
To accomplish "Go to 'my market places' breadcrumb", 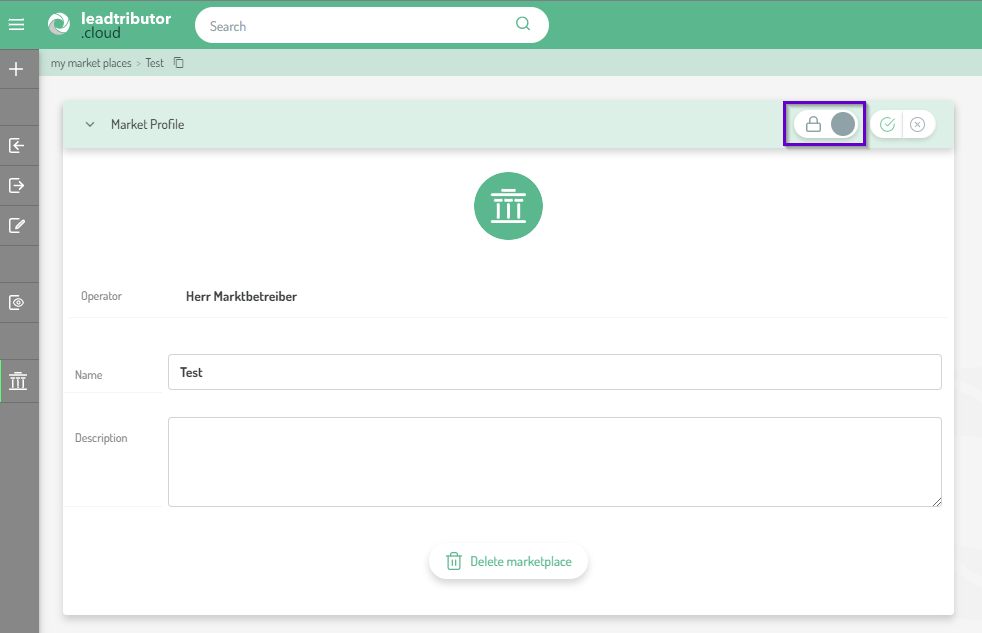I will coord(91,63).
